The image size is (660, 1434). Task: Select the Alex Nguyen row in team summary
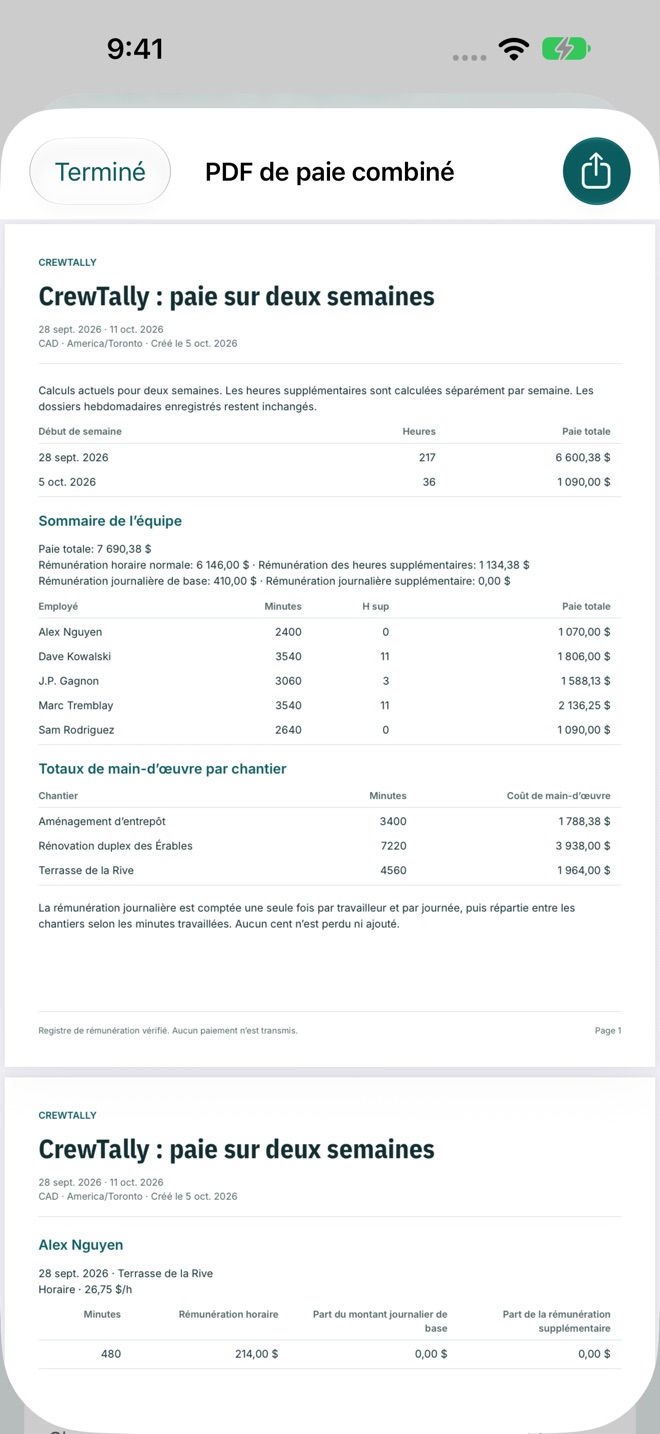[x=329, y=632]
